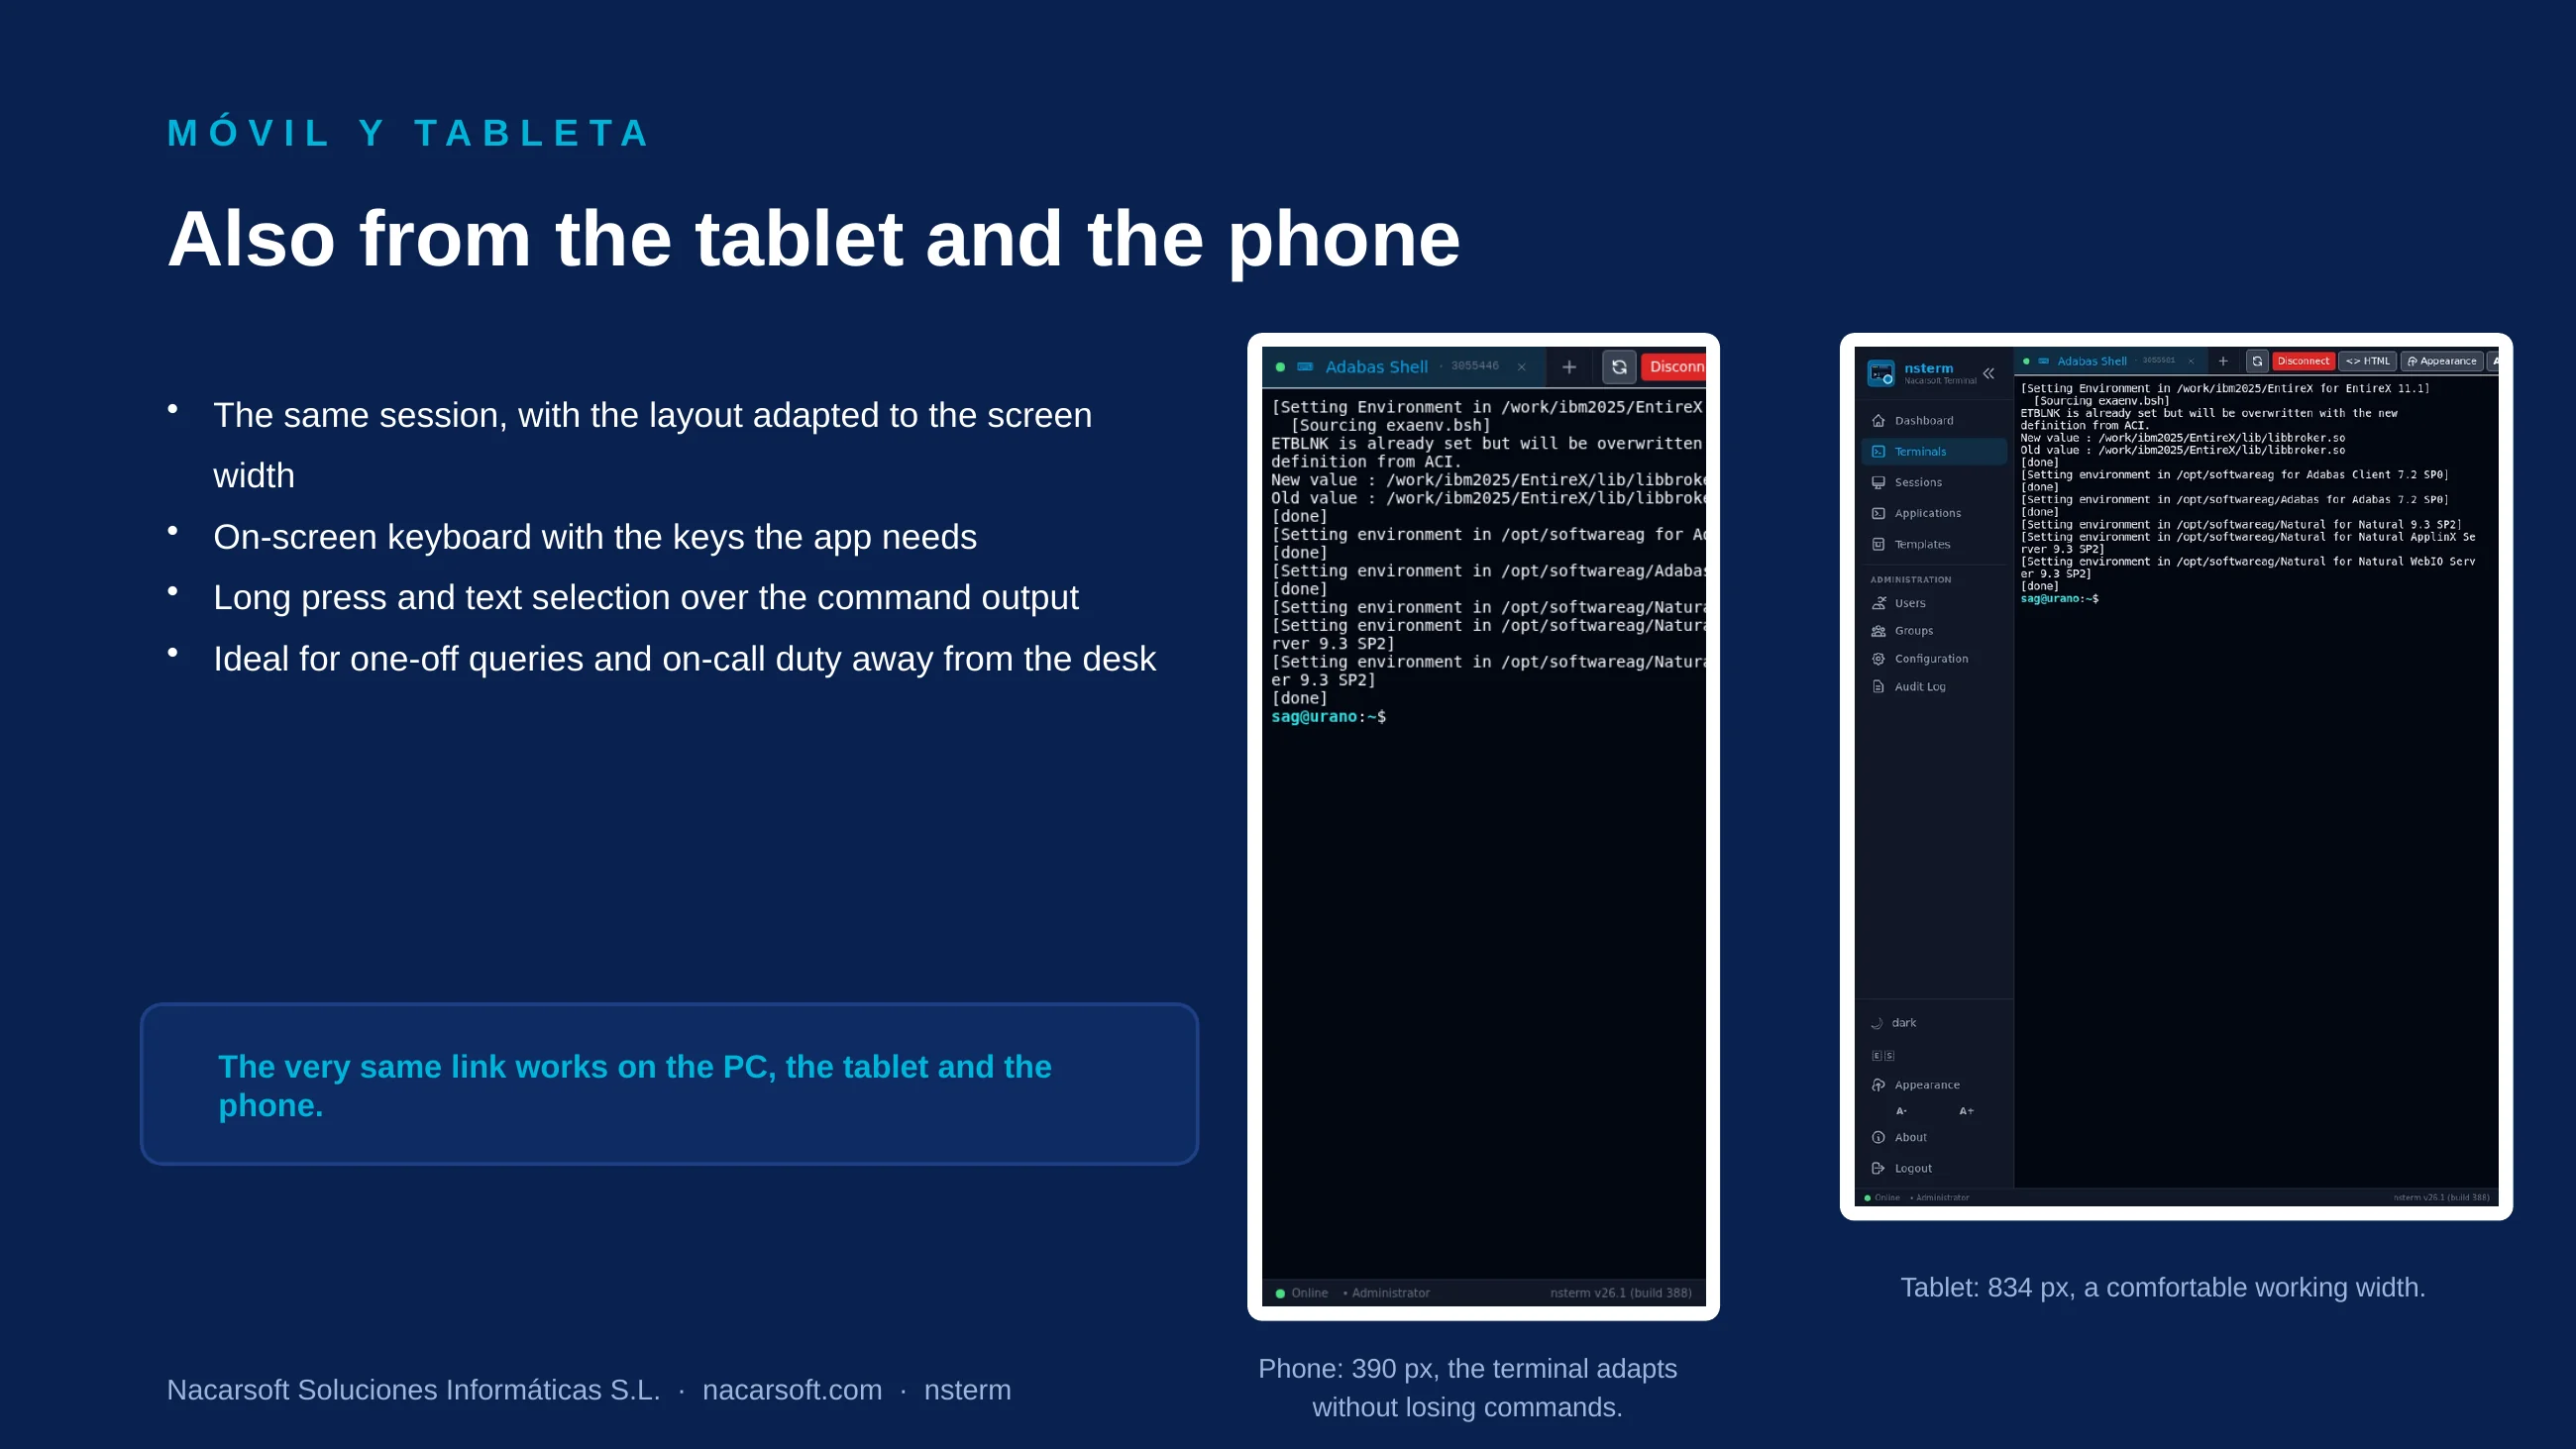Click the HTML button in tablet toolbar
The height and width of the screenshot is (1449, 2576).
point(2367,361)
